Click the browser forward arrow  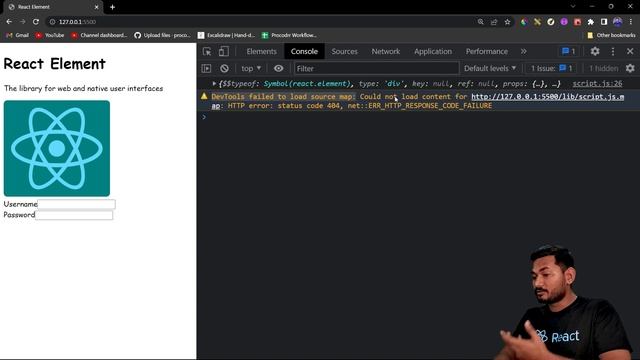(22, 22)
